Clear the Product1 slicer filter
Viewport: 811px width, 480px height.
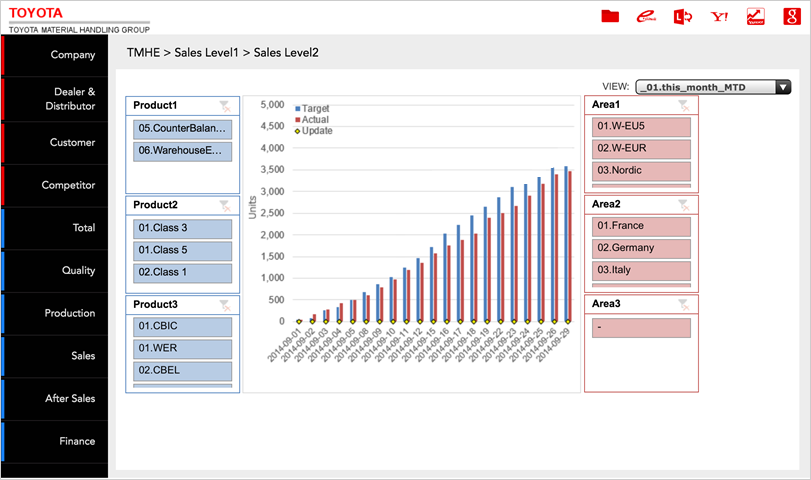tap(225, 105)
